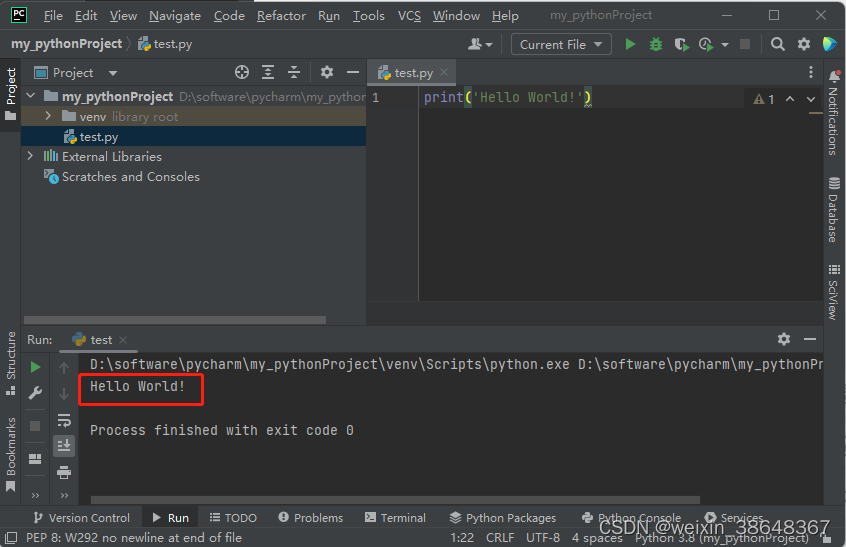
Task: Click the warning indicator showing 1 problem
Action: coord(764,99)
